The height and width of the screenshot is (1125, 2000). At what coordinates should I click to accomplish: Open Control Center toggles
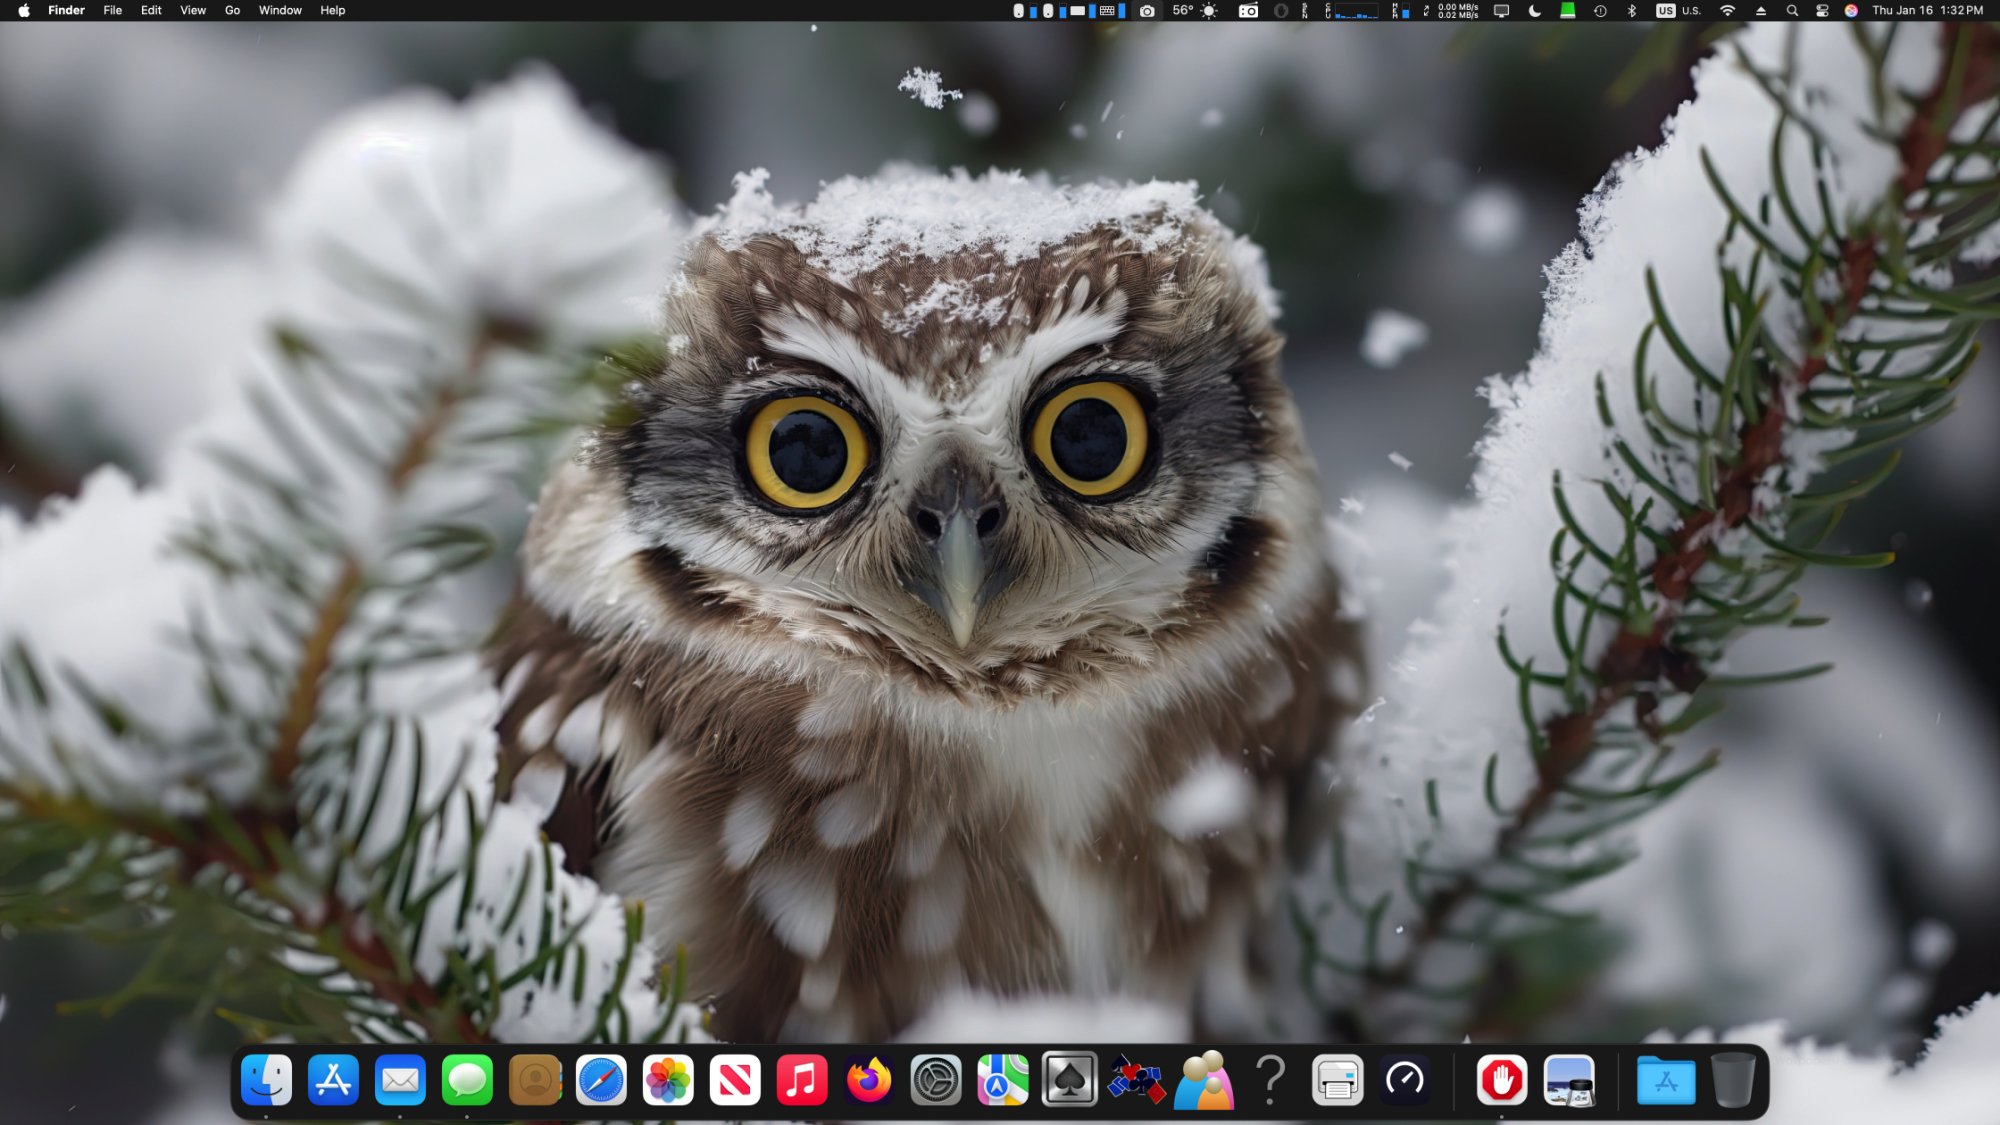1822,11
